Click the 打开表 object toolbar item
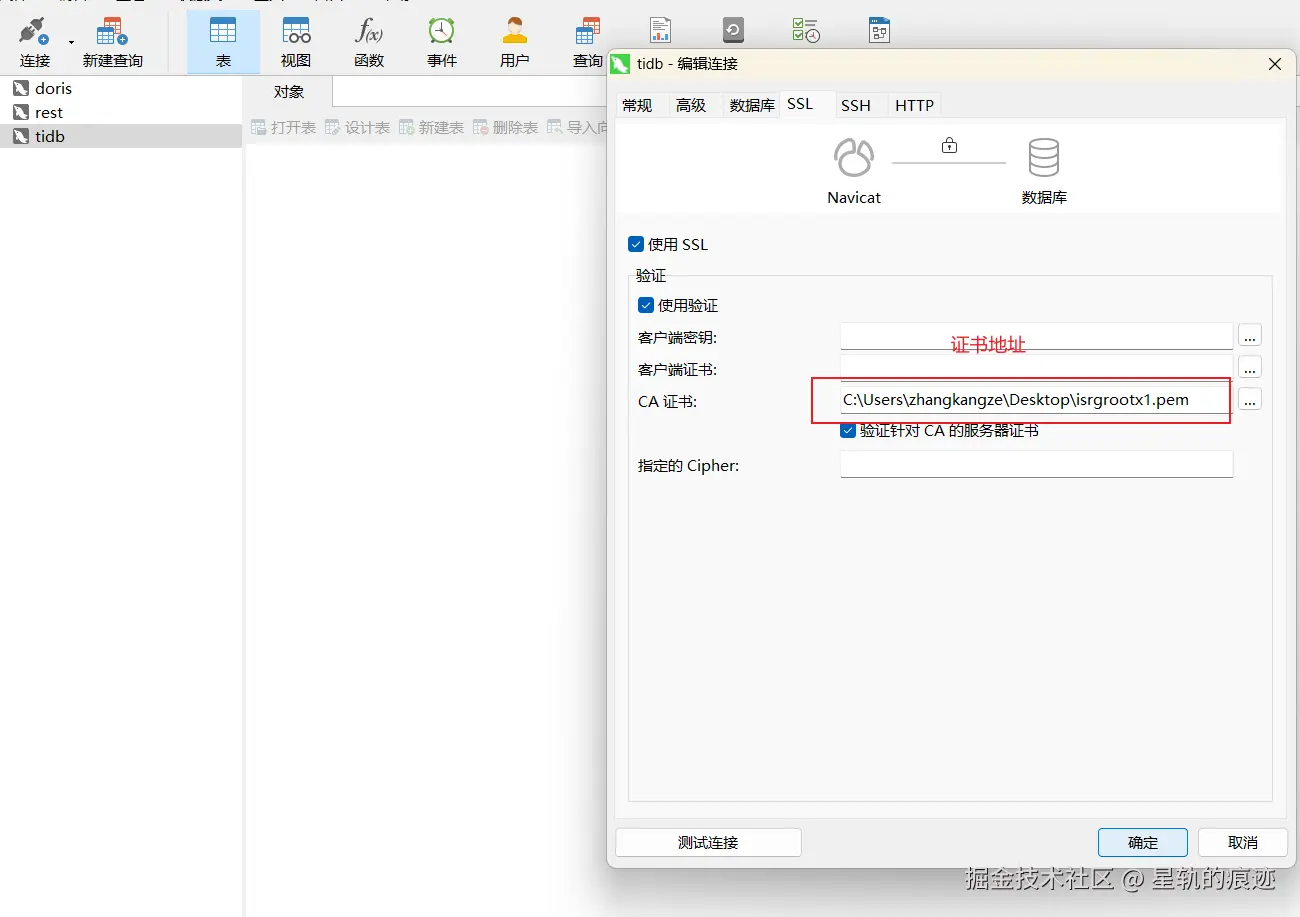The height and width of the screenshot is (917, 1300). coord(284,128)
